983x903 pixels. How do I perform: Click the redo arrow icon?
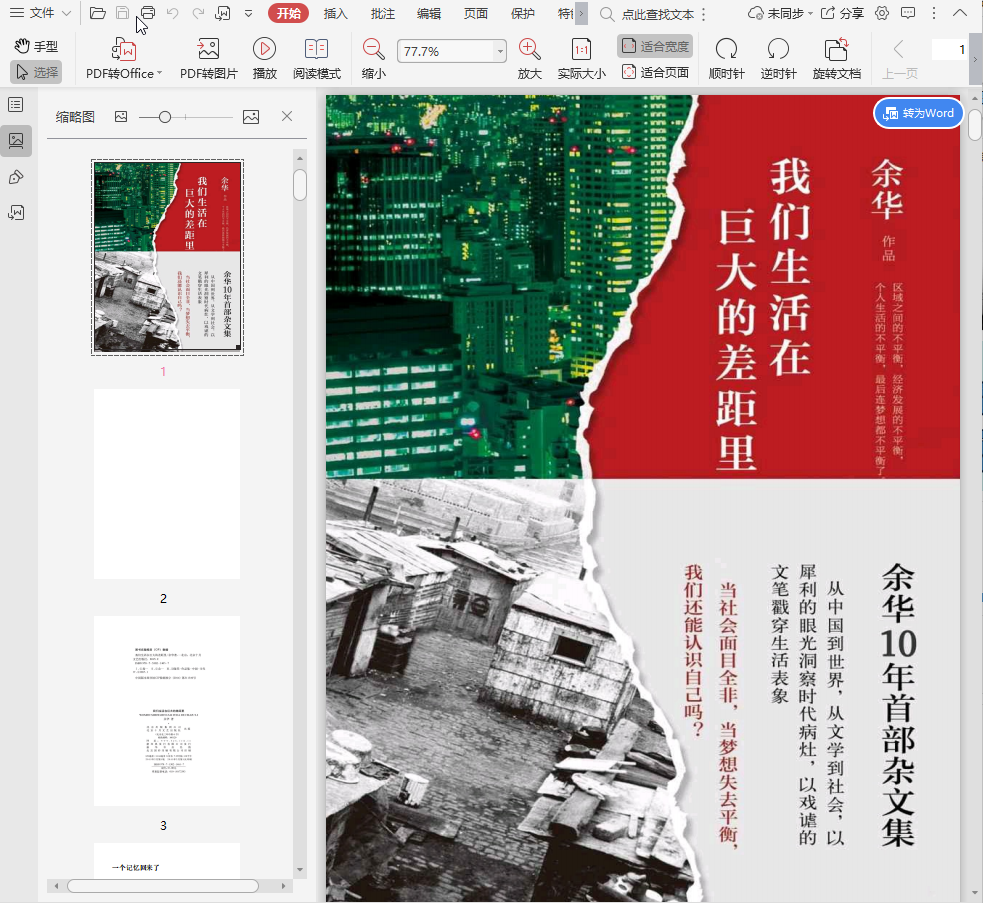(198, 13)
